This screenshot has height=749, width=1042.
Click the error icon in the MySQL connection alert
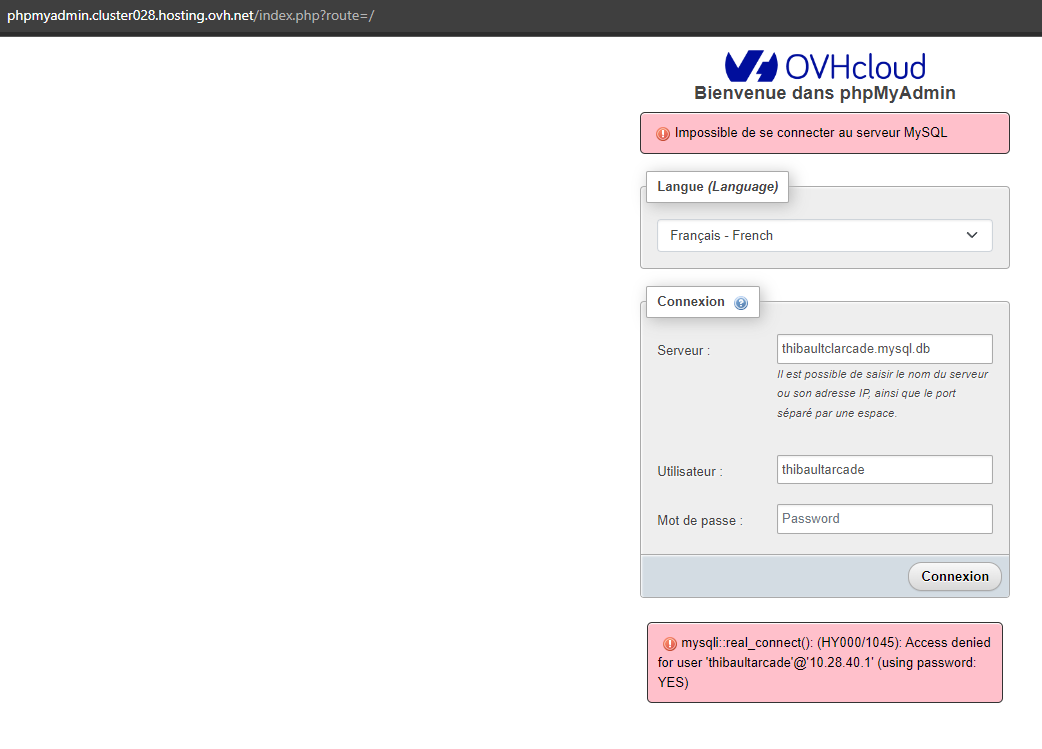[663, 134]
